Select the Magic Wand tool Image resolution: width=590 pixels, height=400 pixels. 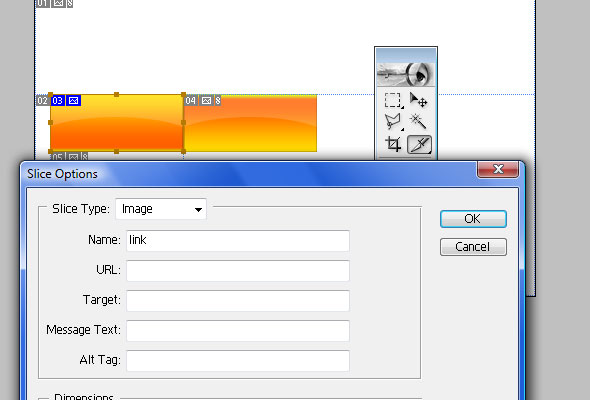[x=418, y=122]
